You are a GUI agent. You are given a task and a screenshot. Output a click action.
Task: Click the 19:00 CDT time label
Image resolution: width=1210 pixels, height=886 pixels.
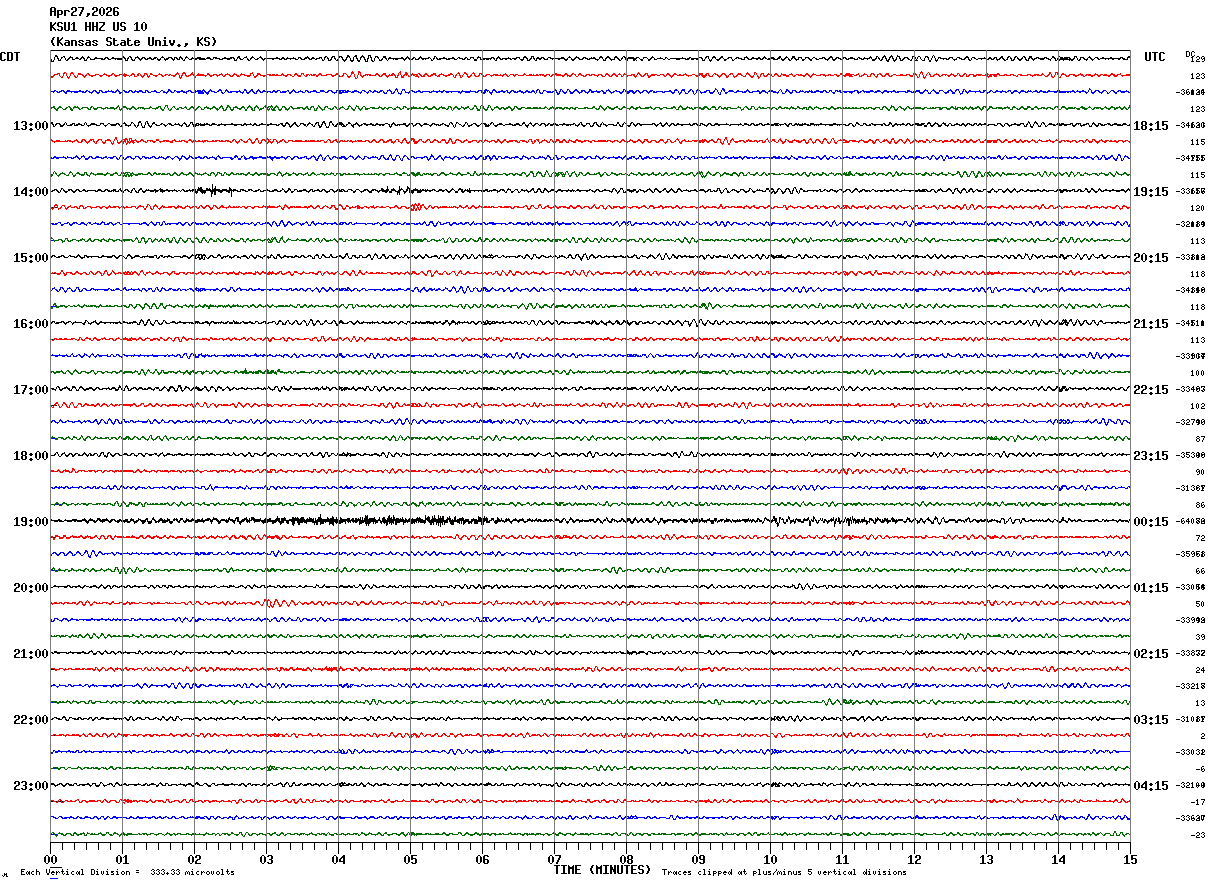coord(30,522)
